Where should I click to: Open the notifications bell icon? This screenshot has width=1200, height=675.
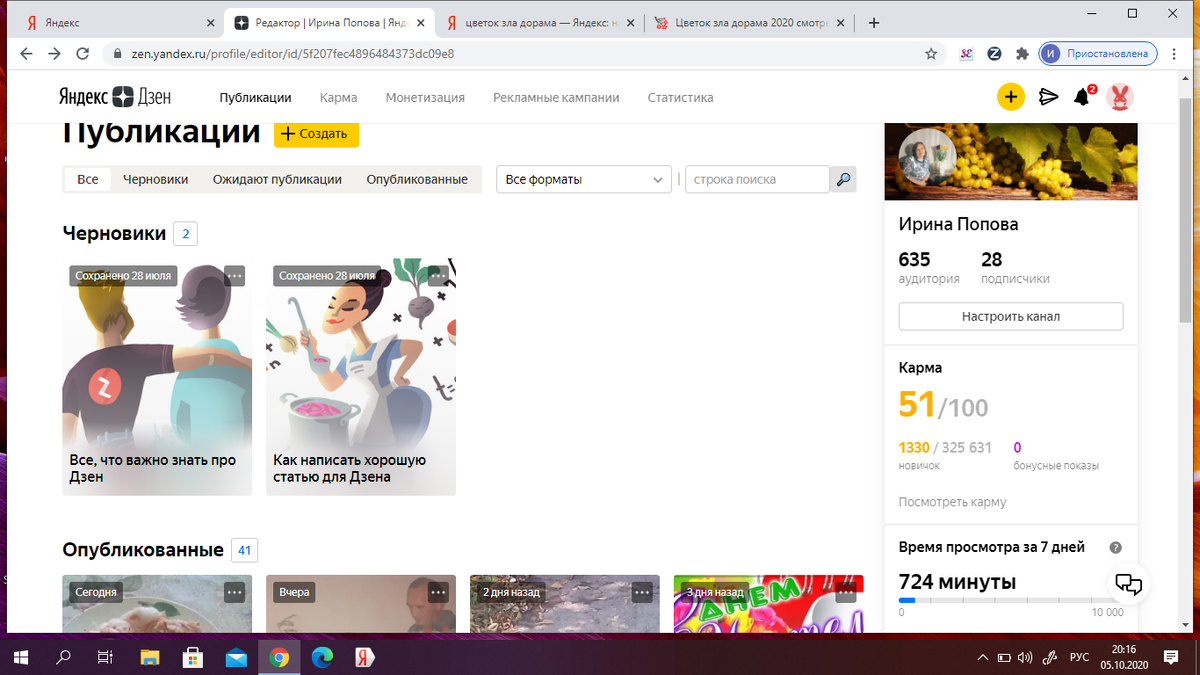(x=1083, y=96)
